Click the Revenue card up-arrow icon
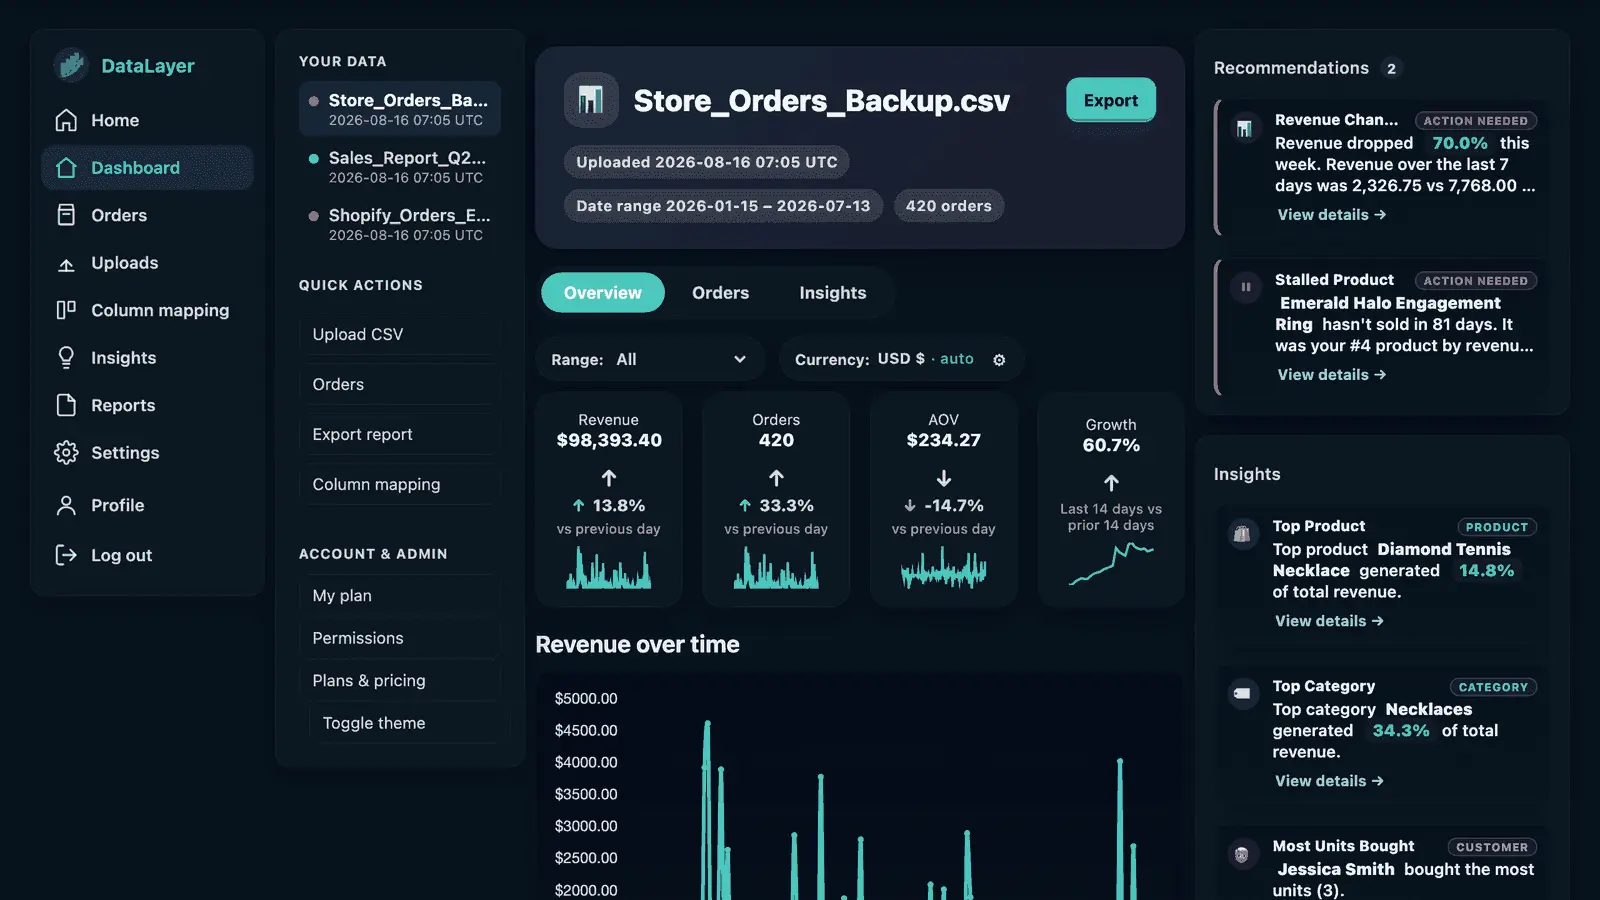1600x900 pixels. [x=609, y=478]
